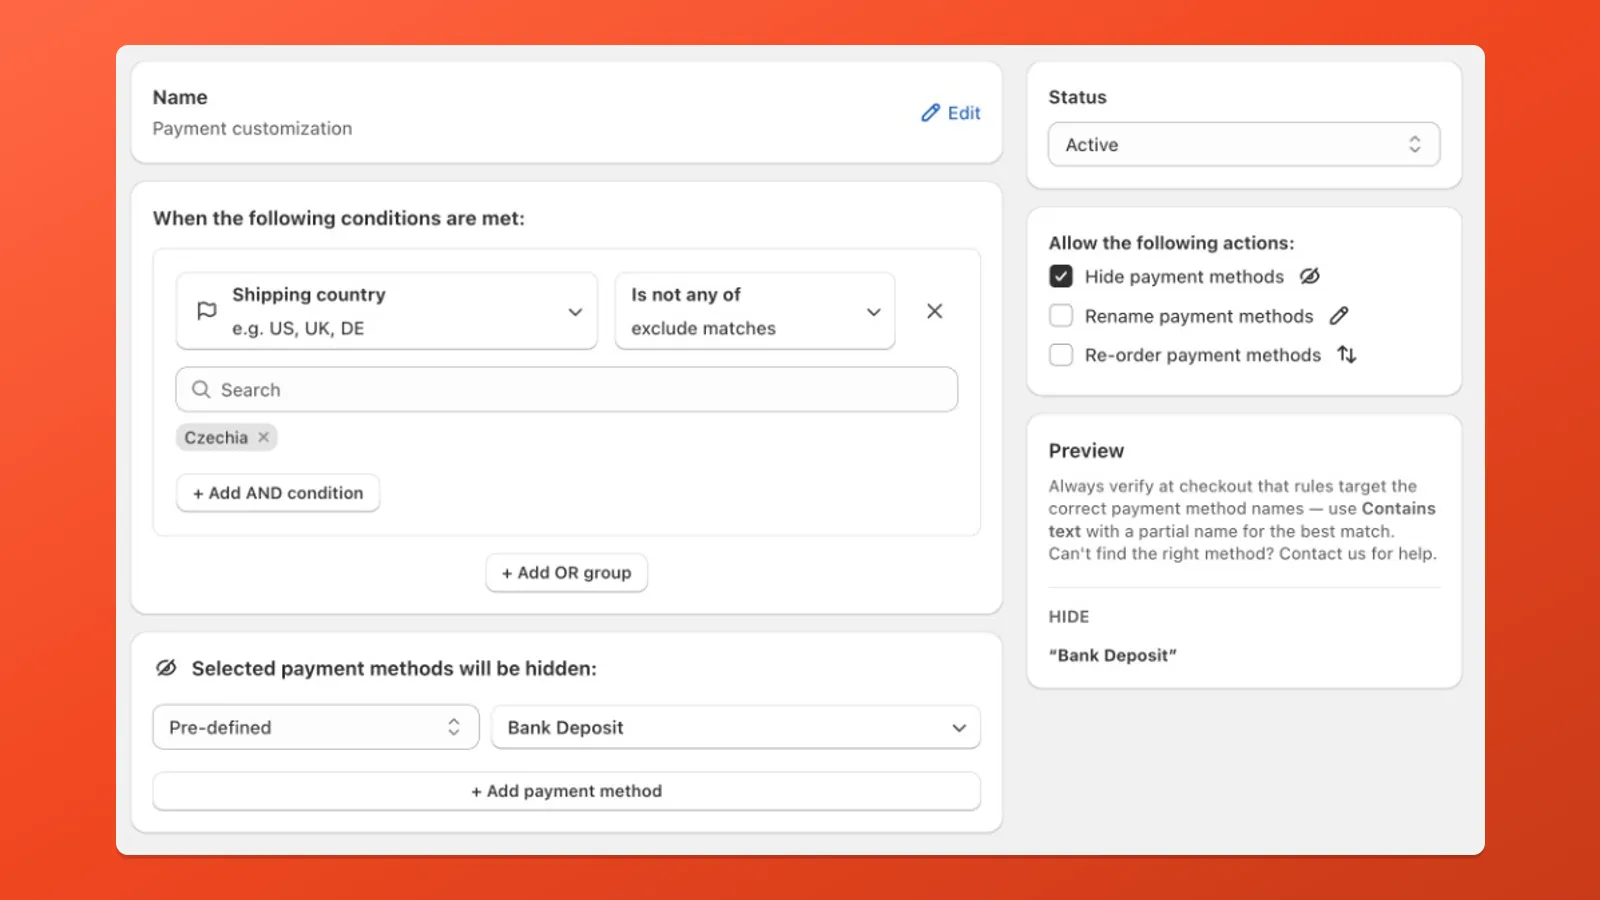
Task: Click the crossed-eye icon in hidden methods heading
Action: tap(167, 668)
